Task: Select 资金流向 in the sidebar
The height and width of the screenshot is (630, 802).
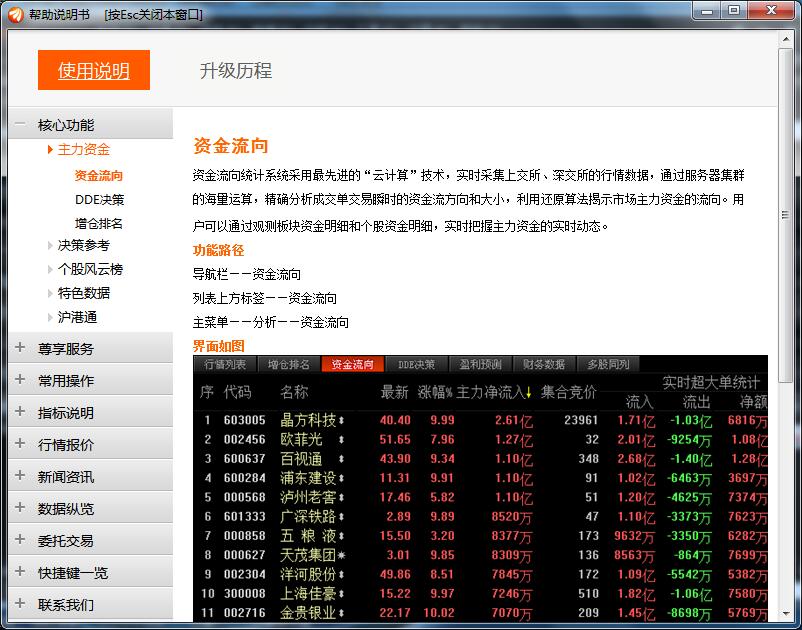Action: tap(99, 175)
